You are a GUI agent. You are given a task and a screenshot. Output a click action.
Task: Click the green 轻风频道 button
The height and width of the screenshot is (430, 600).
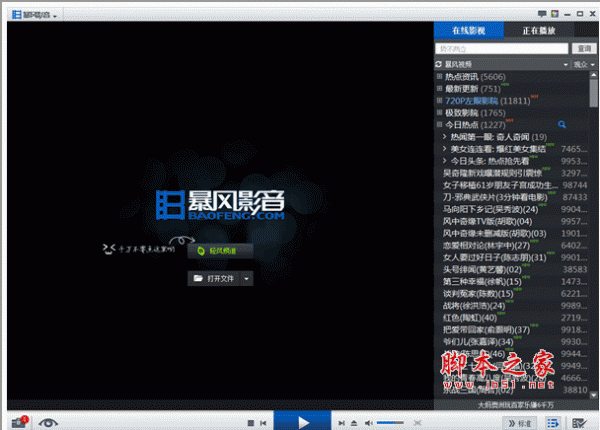(220, 251)
